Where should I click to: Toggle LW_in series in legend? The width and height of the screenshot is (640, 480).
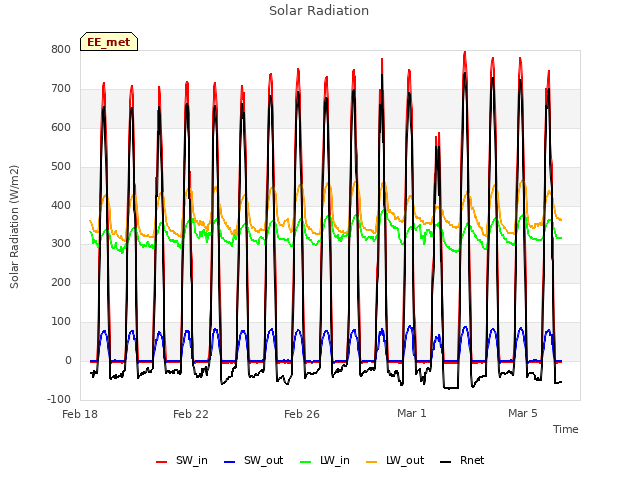[x=325, y=461]
